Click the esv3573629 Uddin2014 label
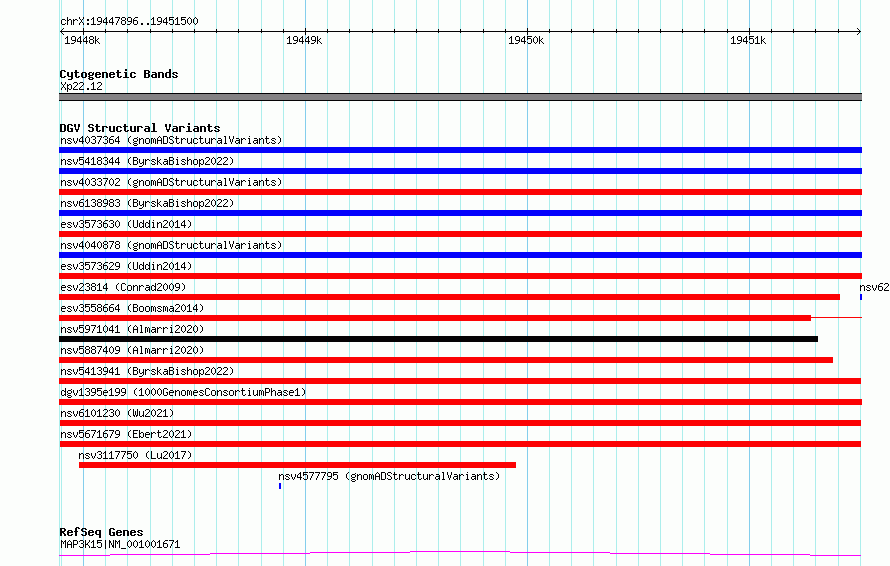 click(x=126, y=266)
